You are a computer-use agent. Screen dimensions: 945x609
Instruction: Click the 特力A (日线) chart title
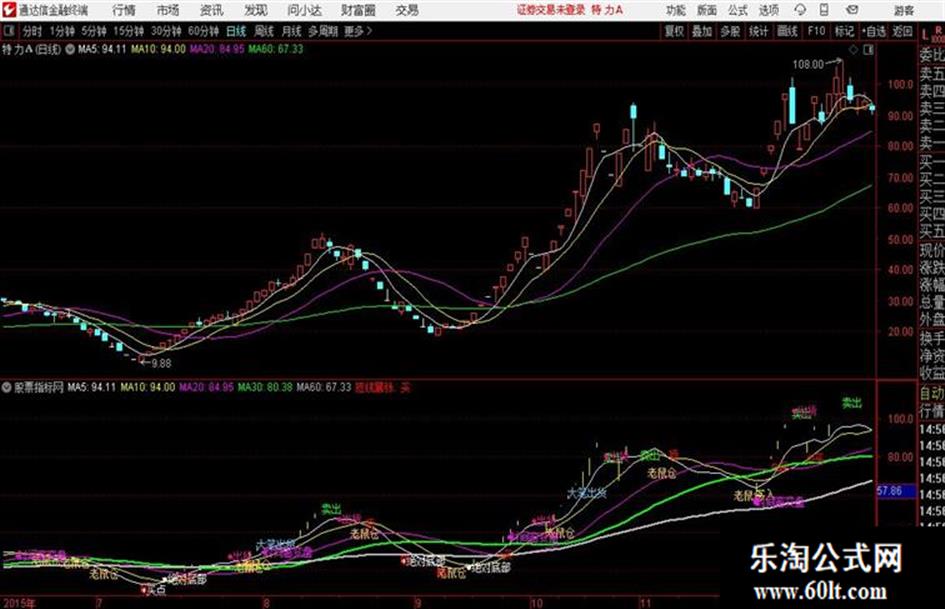pyautogui.click(x=31, y=49)
